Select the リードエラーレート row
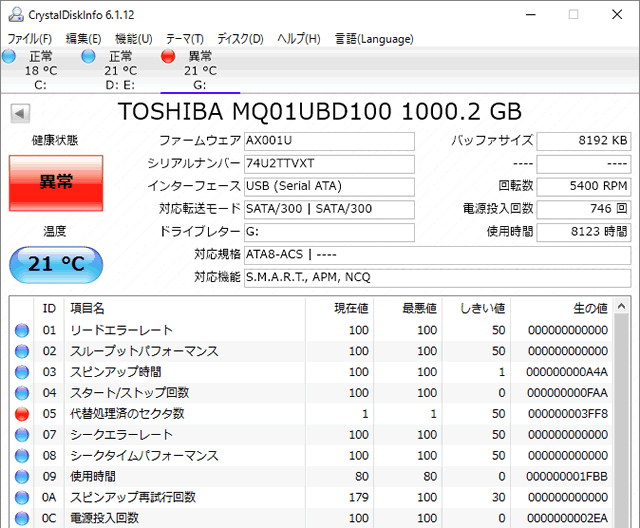The image size is (640, 528). pyautogui.click(x=310, y=331)
